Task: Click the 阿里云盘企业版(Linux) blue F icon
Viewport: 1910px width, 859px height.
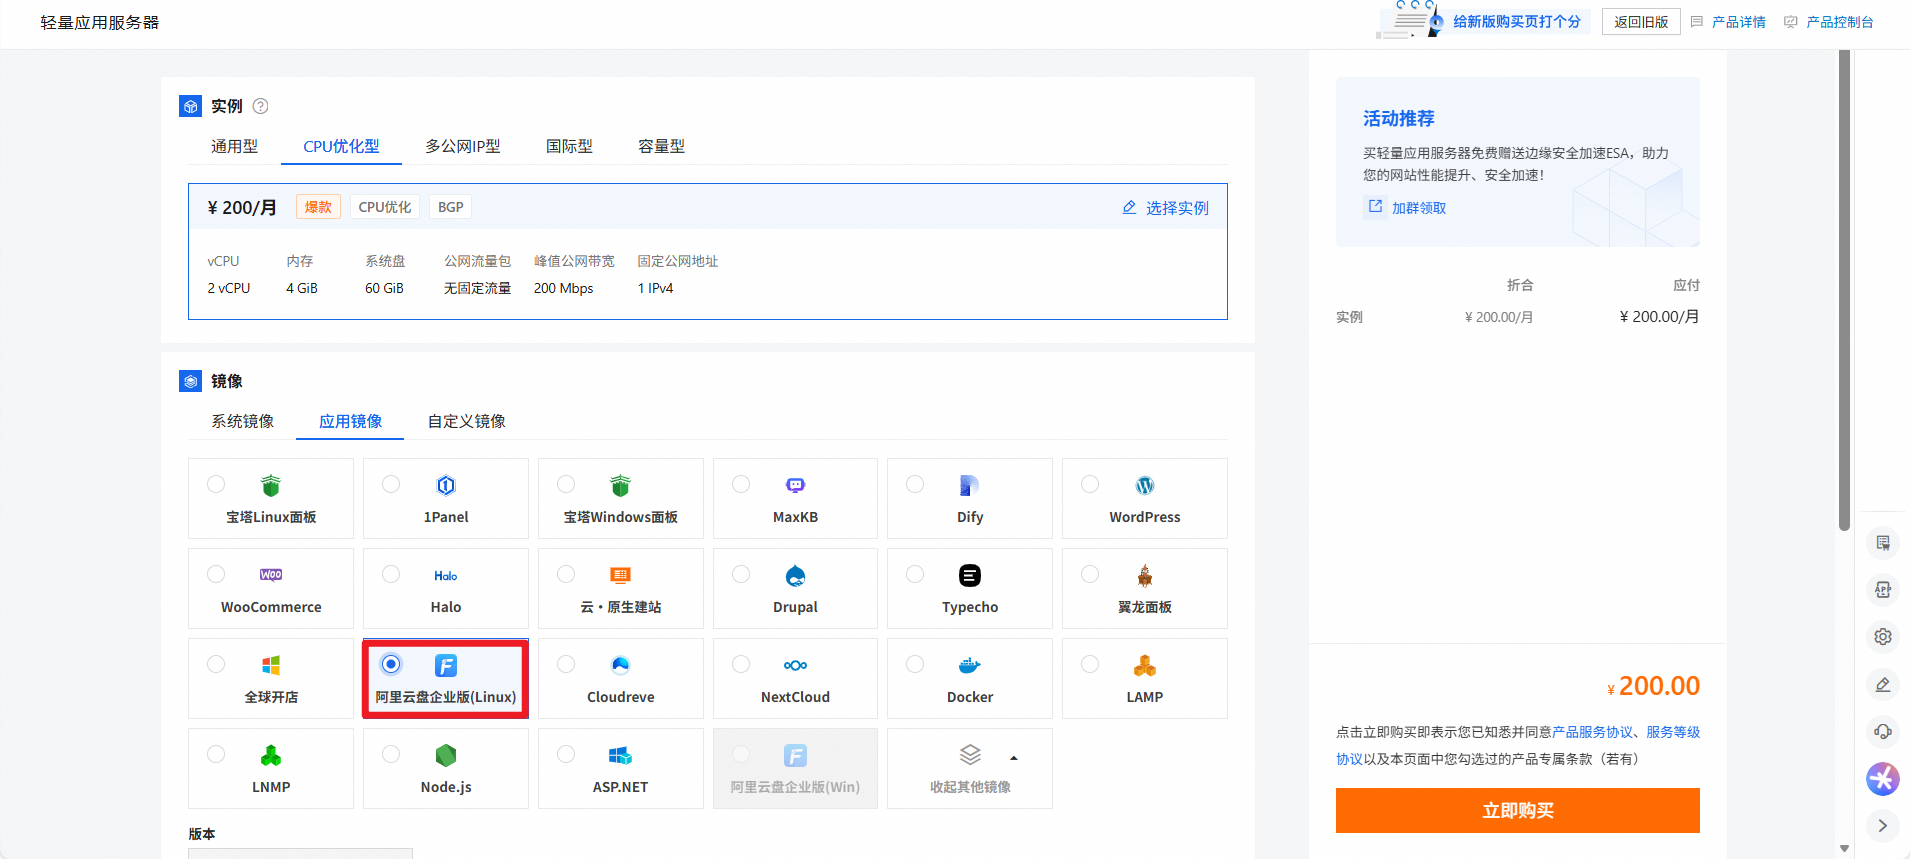Action: point(446,666)
